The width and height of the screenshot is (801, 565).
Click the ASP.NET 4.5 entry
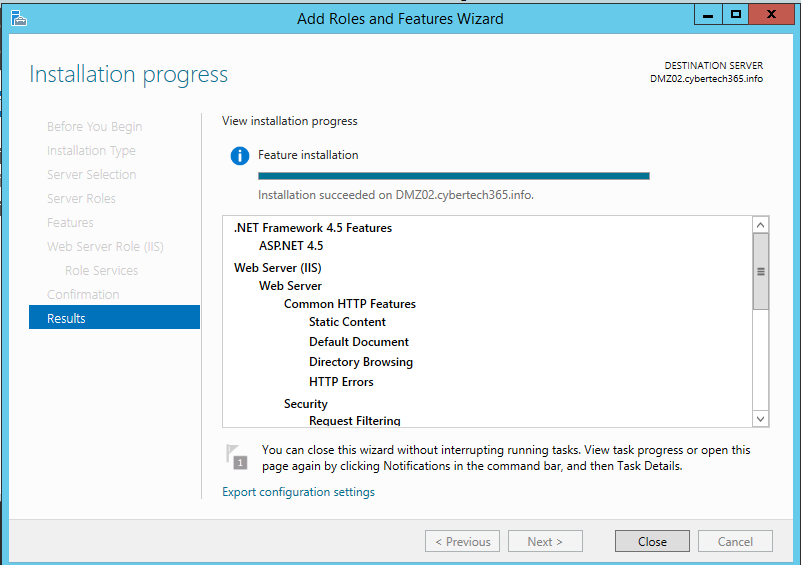pos(291,246)
